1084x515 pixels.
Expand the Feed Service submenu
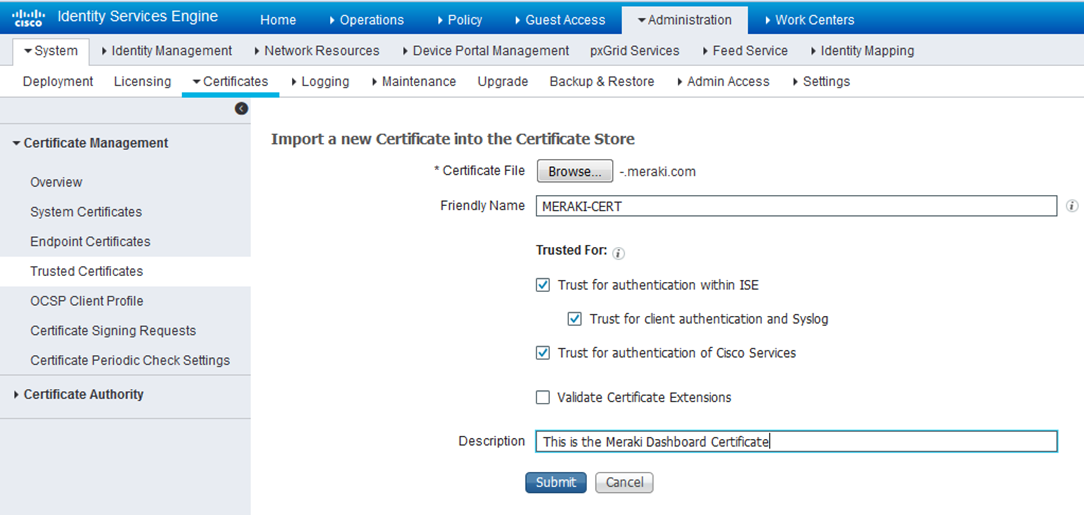745,51
